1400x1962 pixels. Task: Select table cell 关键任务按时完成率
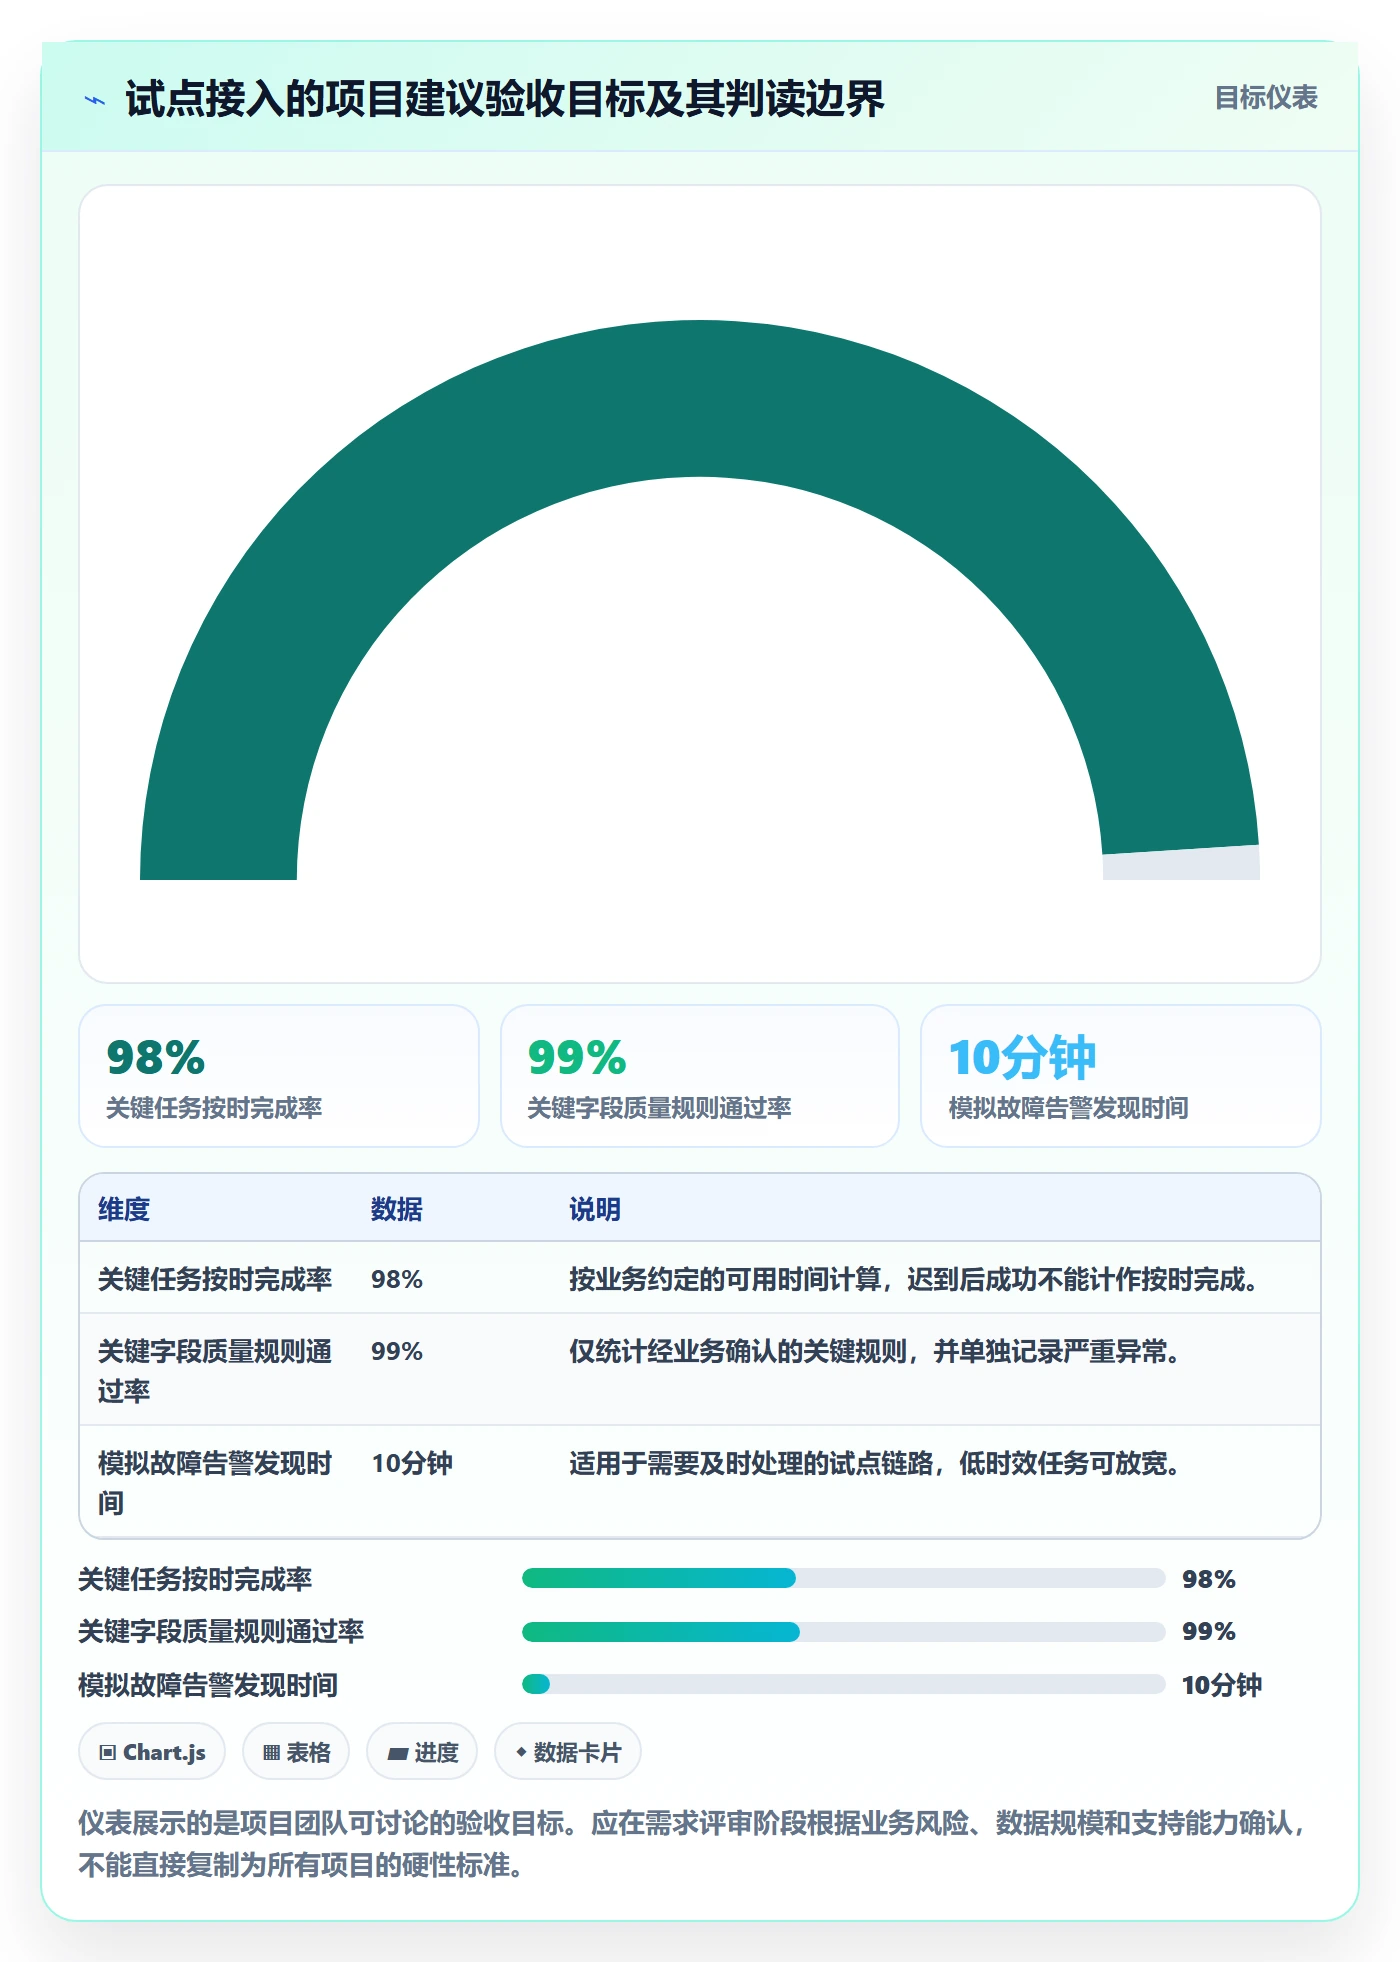pyautogui.click(x=215, y=1279)
